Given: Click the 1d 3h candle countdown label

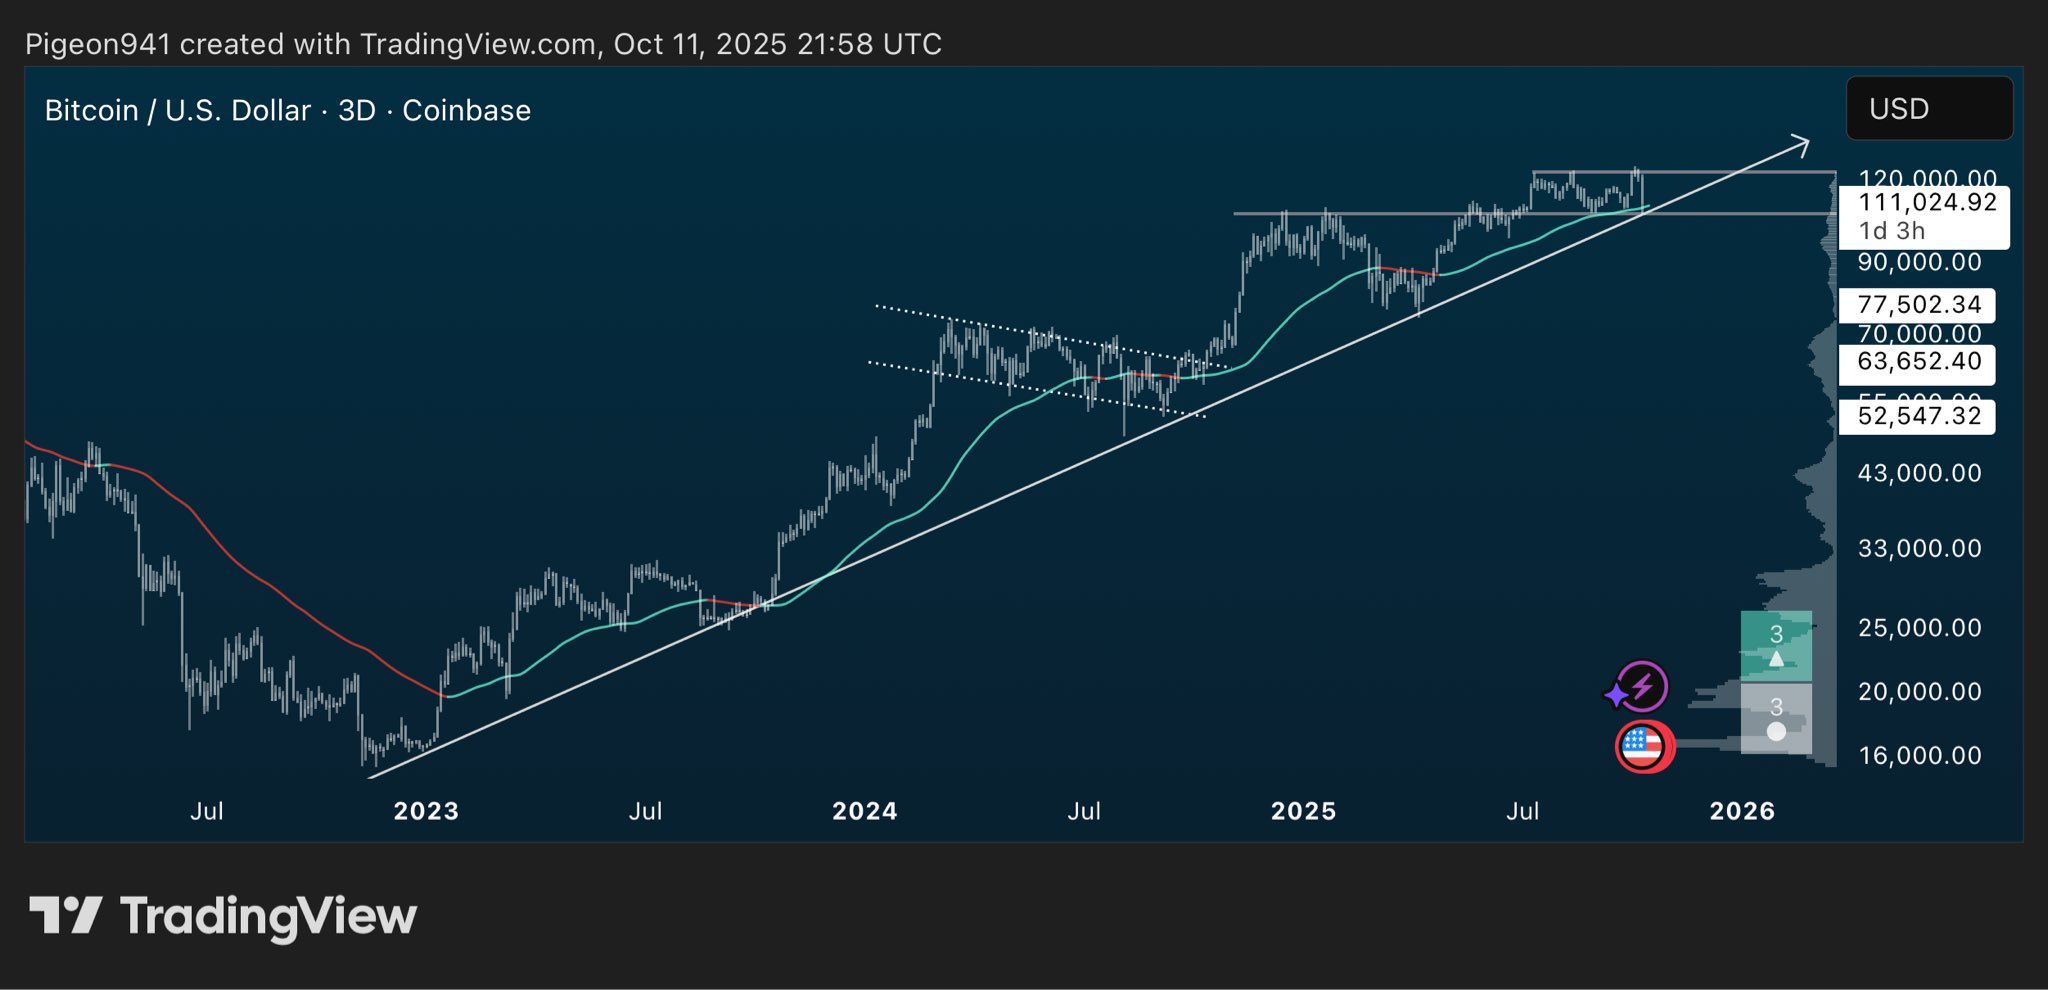Looking at the screenshot, I should coord(1891,231).
